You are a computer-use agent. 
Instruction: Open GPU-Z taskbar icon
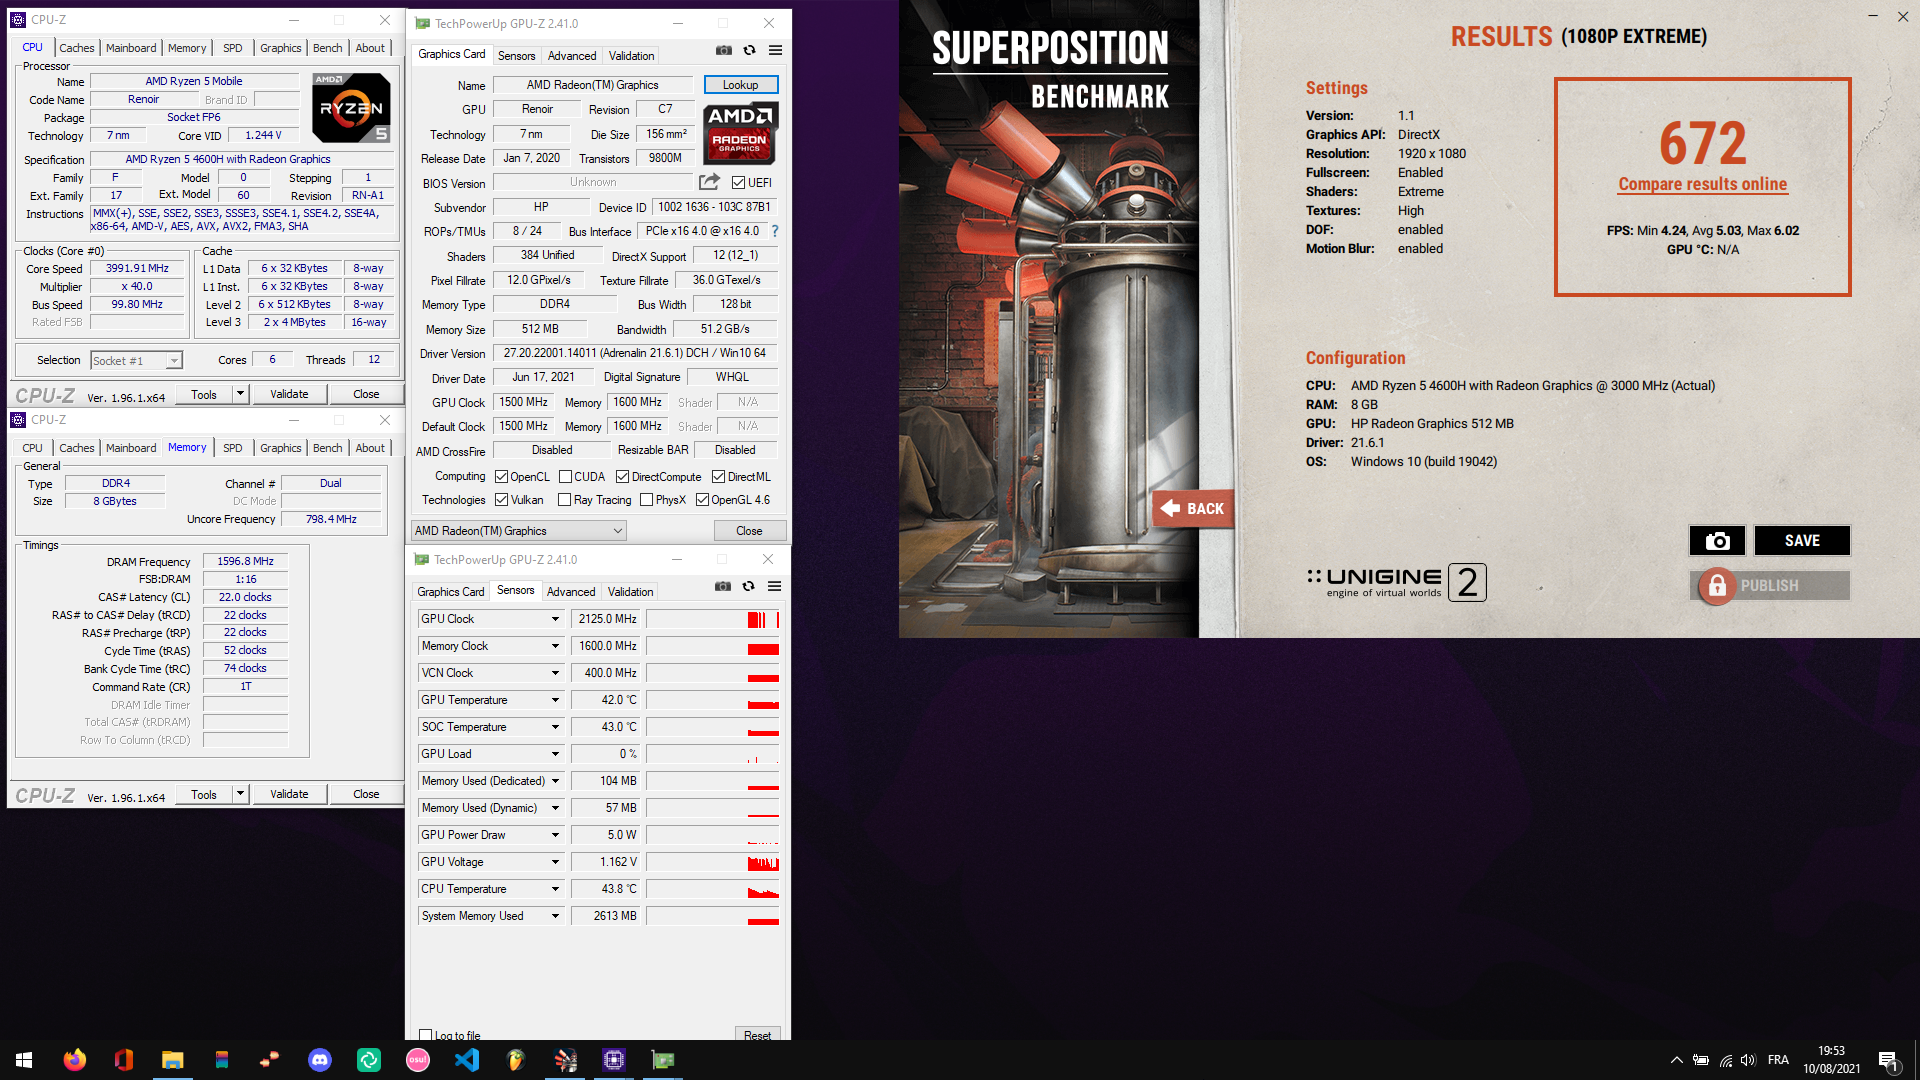(x=663, y=1060)
